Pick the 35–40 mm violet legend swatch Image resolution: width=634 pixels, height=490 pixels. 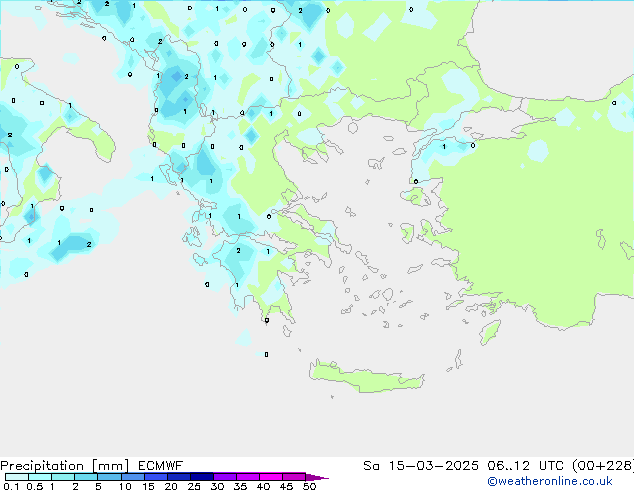click(248, 477)
